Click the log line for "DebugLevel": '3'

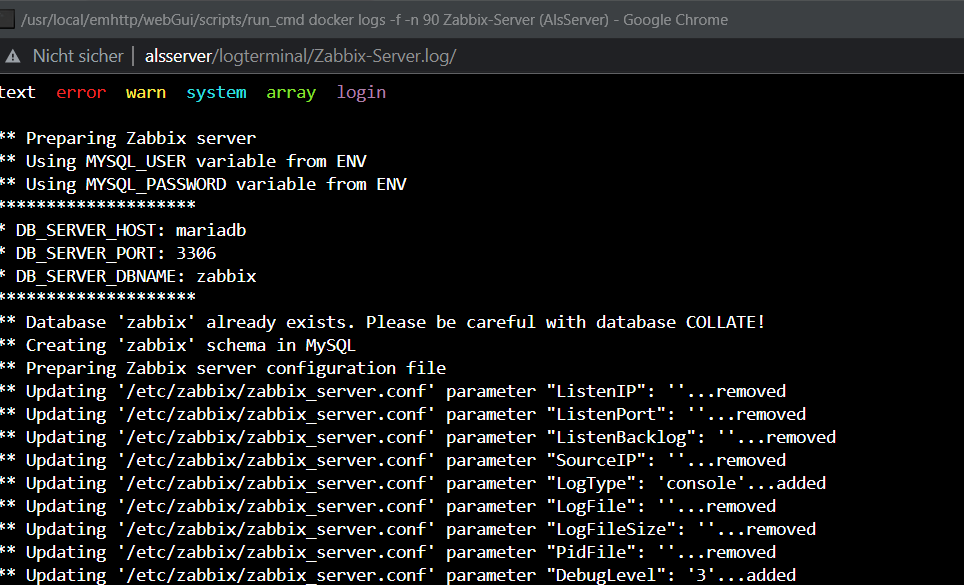tap(398, 576)
